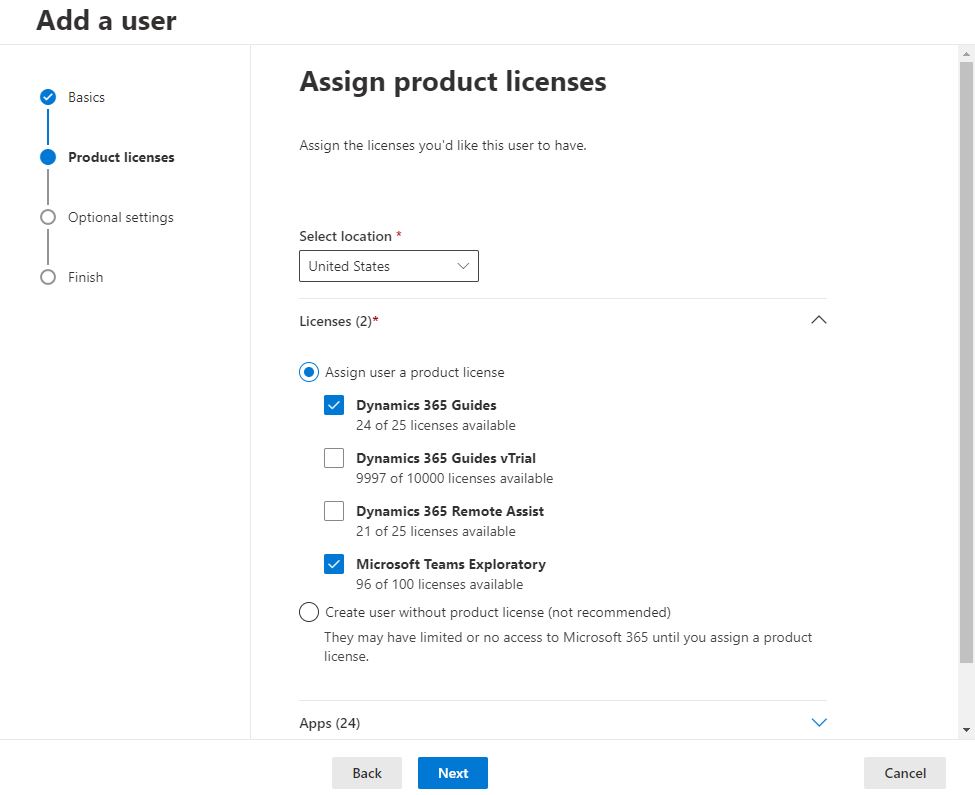Cancel adding the user

pyautogui.click(x=903, y=772)
